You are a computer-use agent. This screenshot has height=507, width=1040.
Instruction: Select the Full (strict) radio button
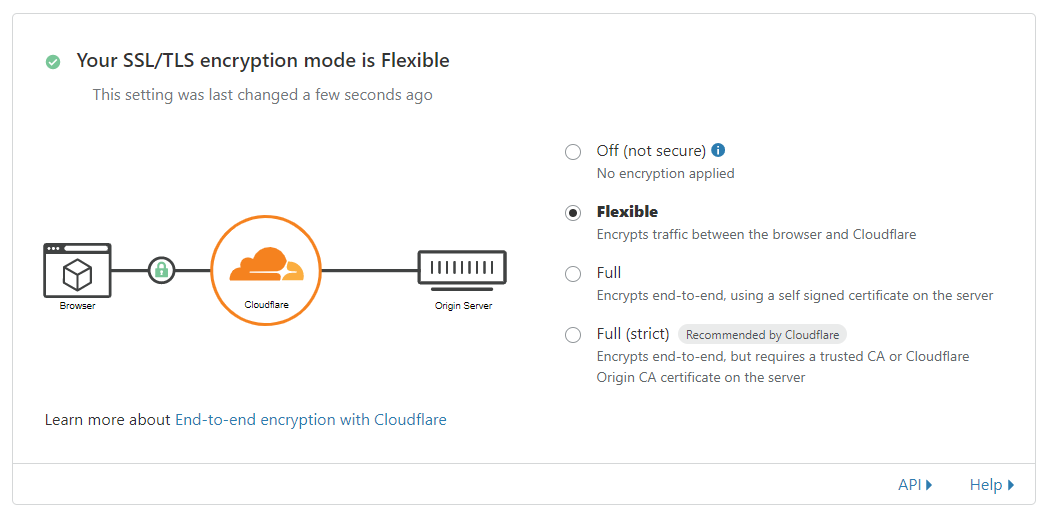pos(573,335)
